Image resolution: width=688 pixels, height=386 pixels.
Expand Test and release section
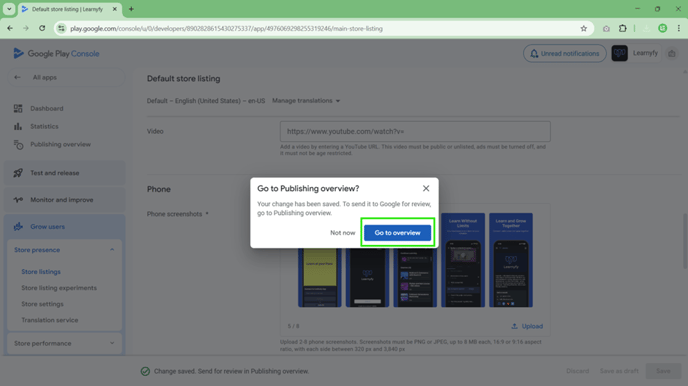tap(65, 173)
